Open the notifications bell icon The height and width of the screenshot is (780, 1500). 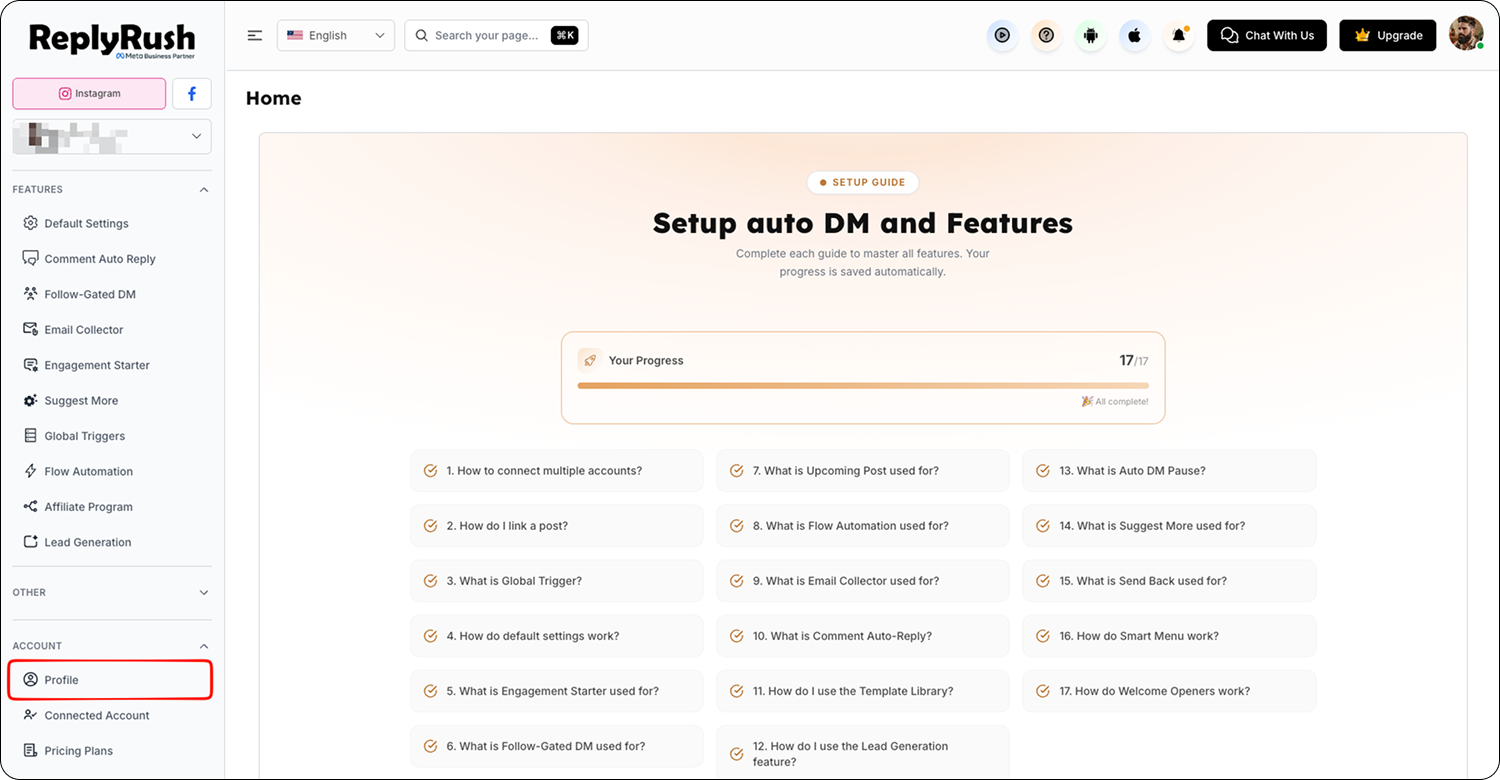tap(1179, 35)
